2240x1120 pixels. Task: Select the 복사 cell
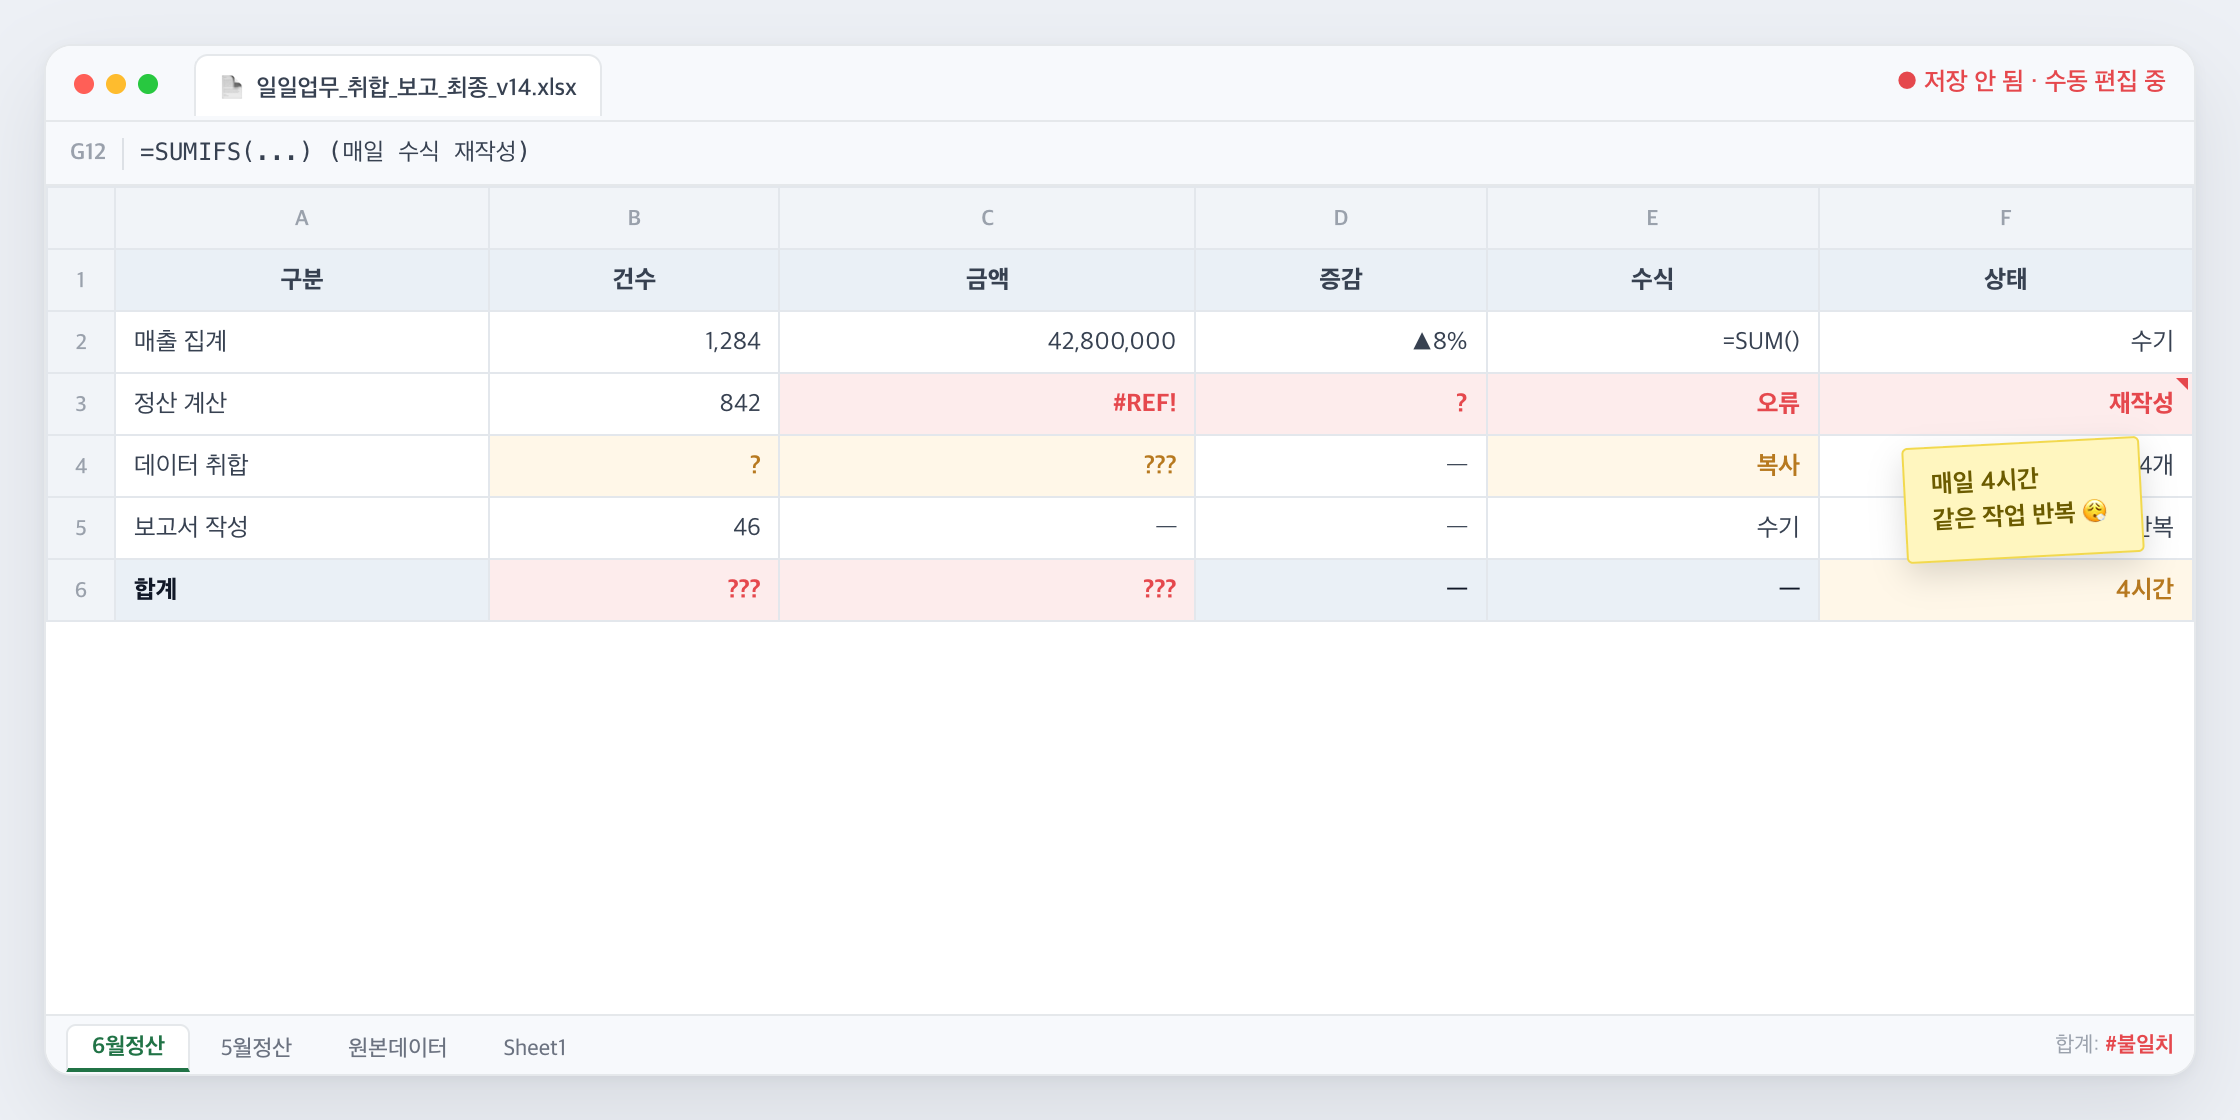point(1653,466)
